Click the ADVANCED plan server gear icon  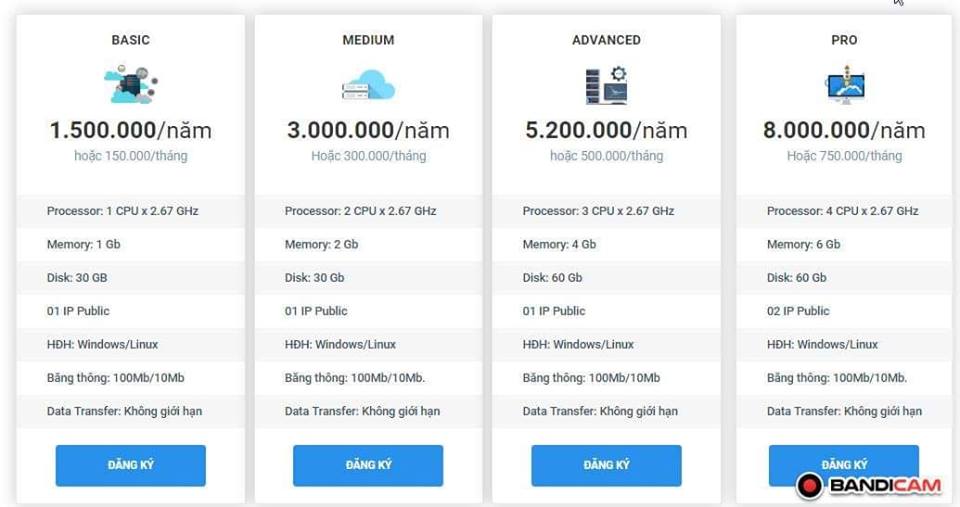pos(606,86)
